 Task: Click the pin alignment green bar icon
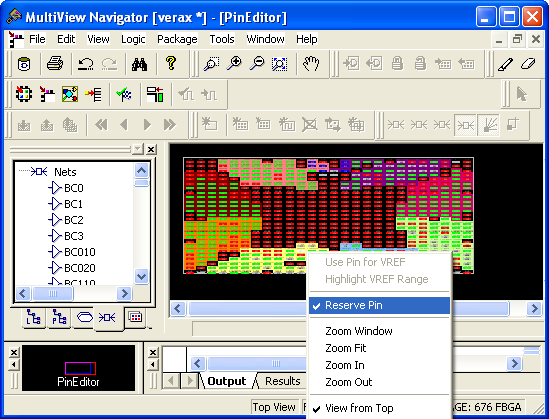155,94
